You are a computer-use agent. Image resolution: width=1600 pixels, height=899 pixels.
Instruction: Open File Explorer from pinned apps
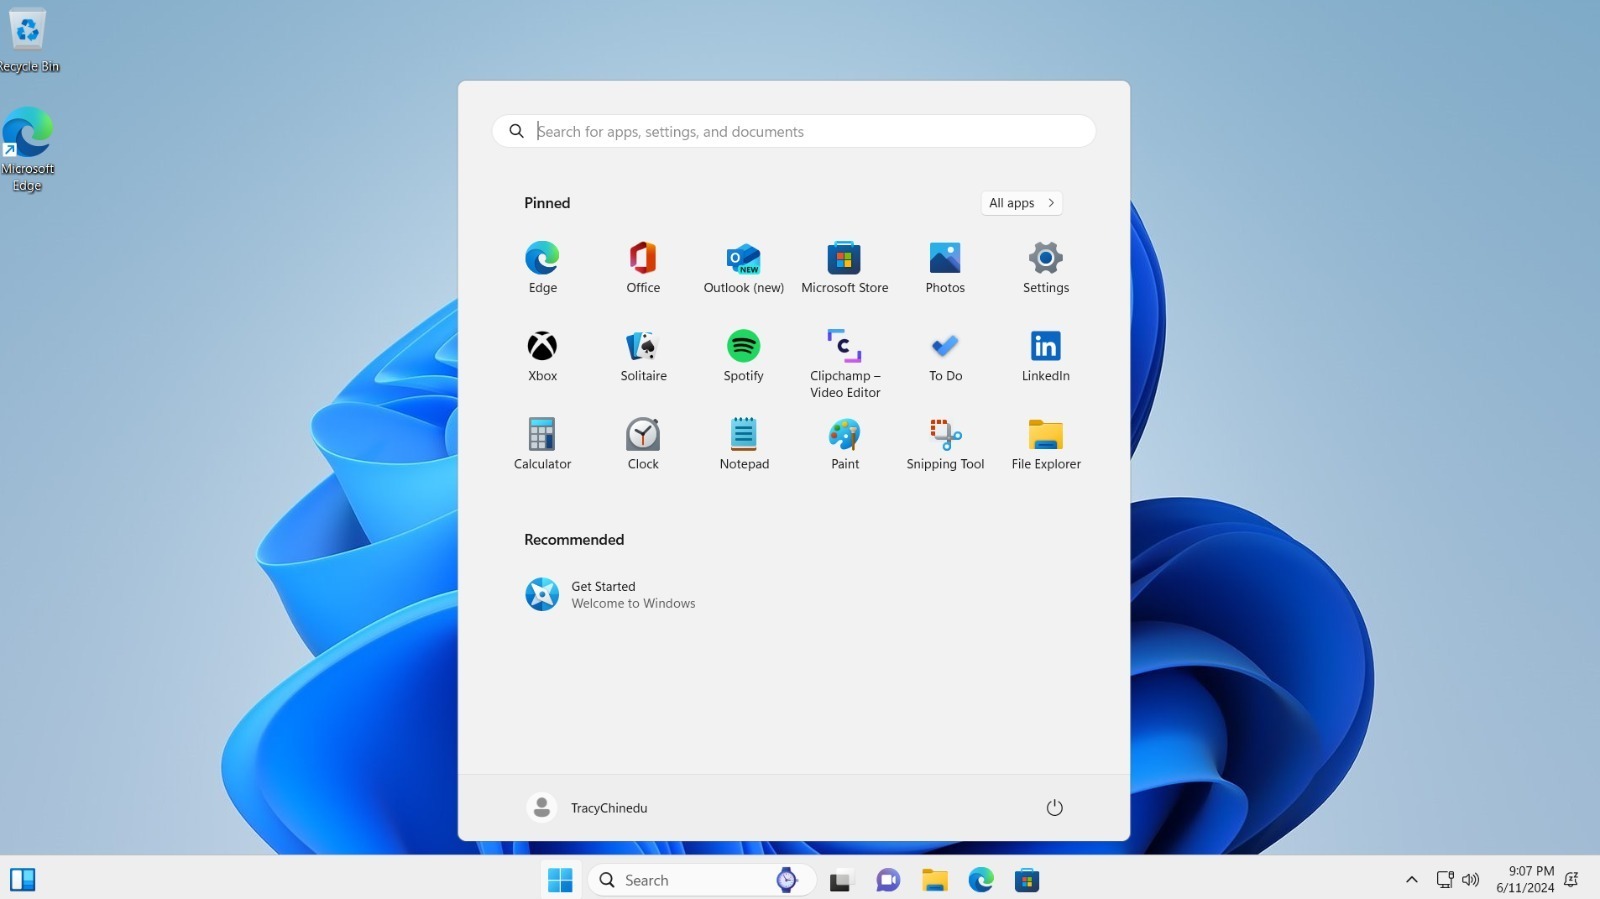1046,444
